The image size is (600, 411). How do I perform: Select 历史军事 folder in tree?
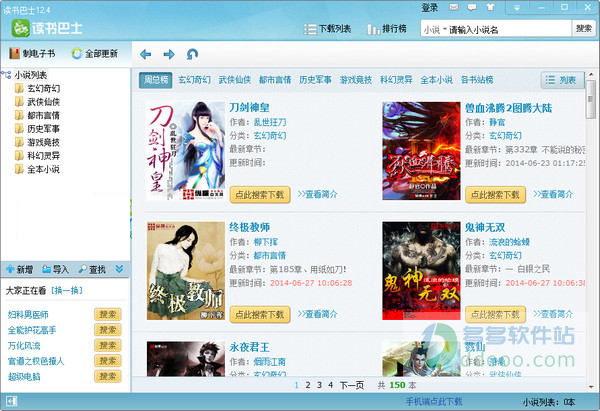[x=38, y=129]
